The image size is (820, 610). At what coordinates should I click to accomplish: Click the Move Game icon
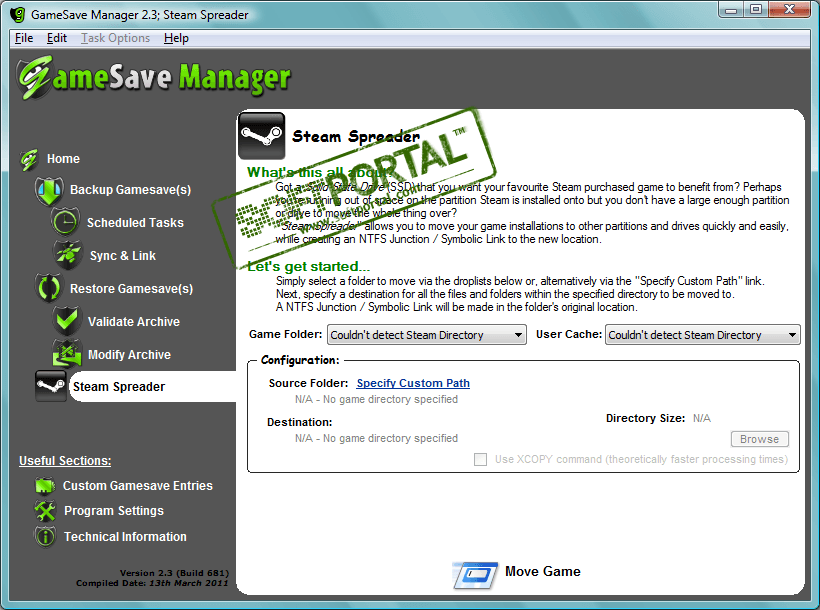(x=474, y=574)
